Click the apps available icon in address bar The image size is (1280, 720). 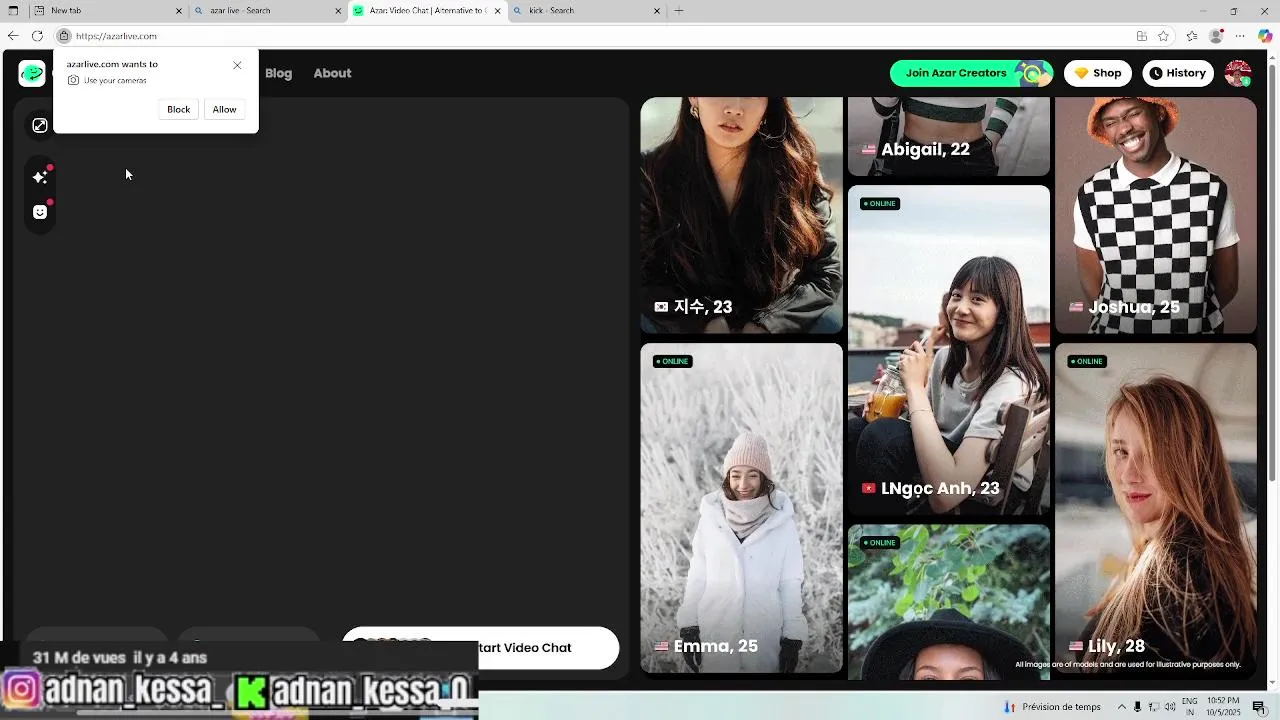(1141, 36)
